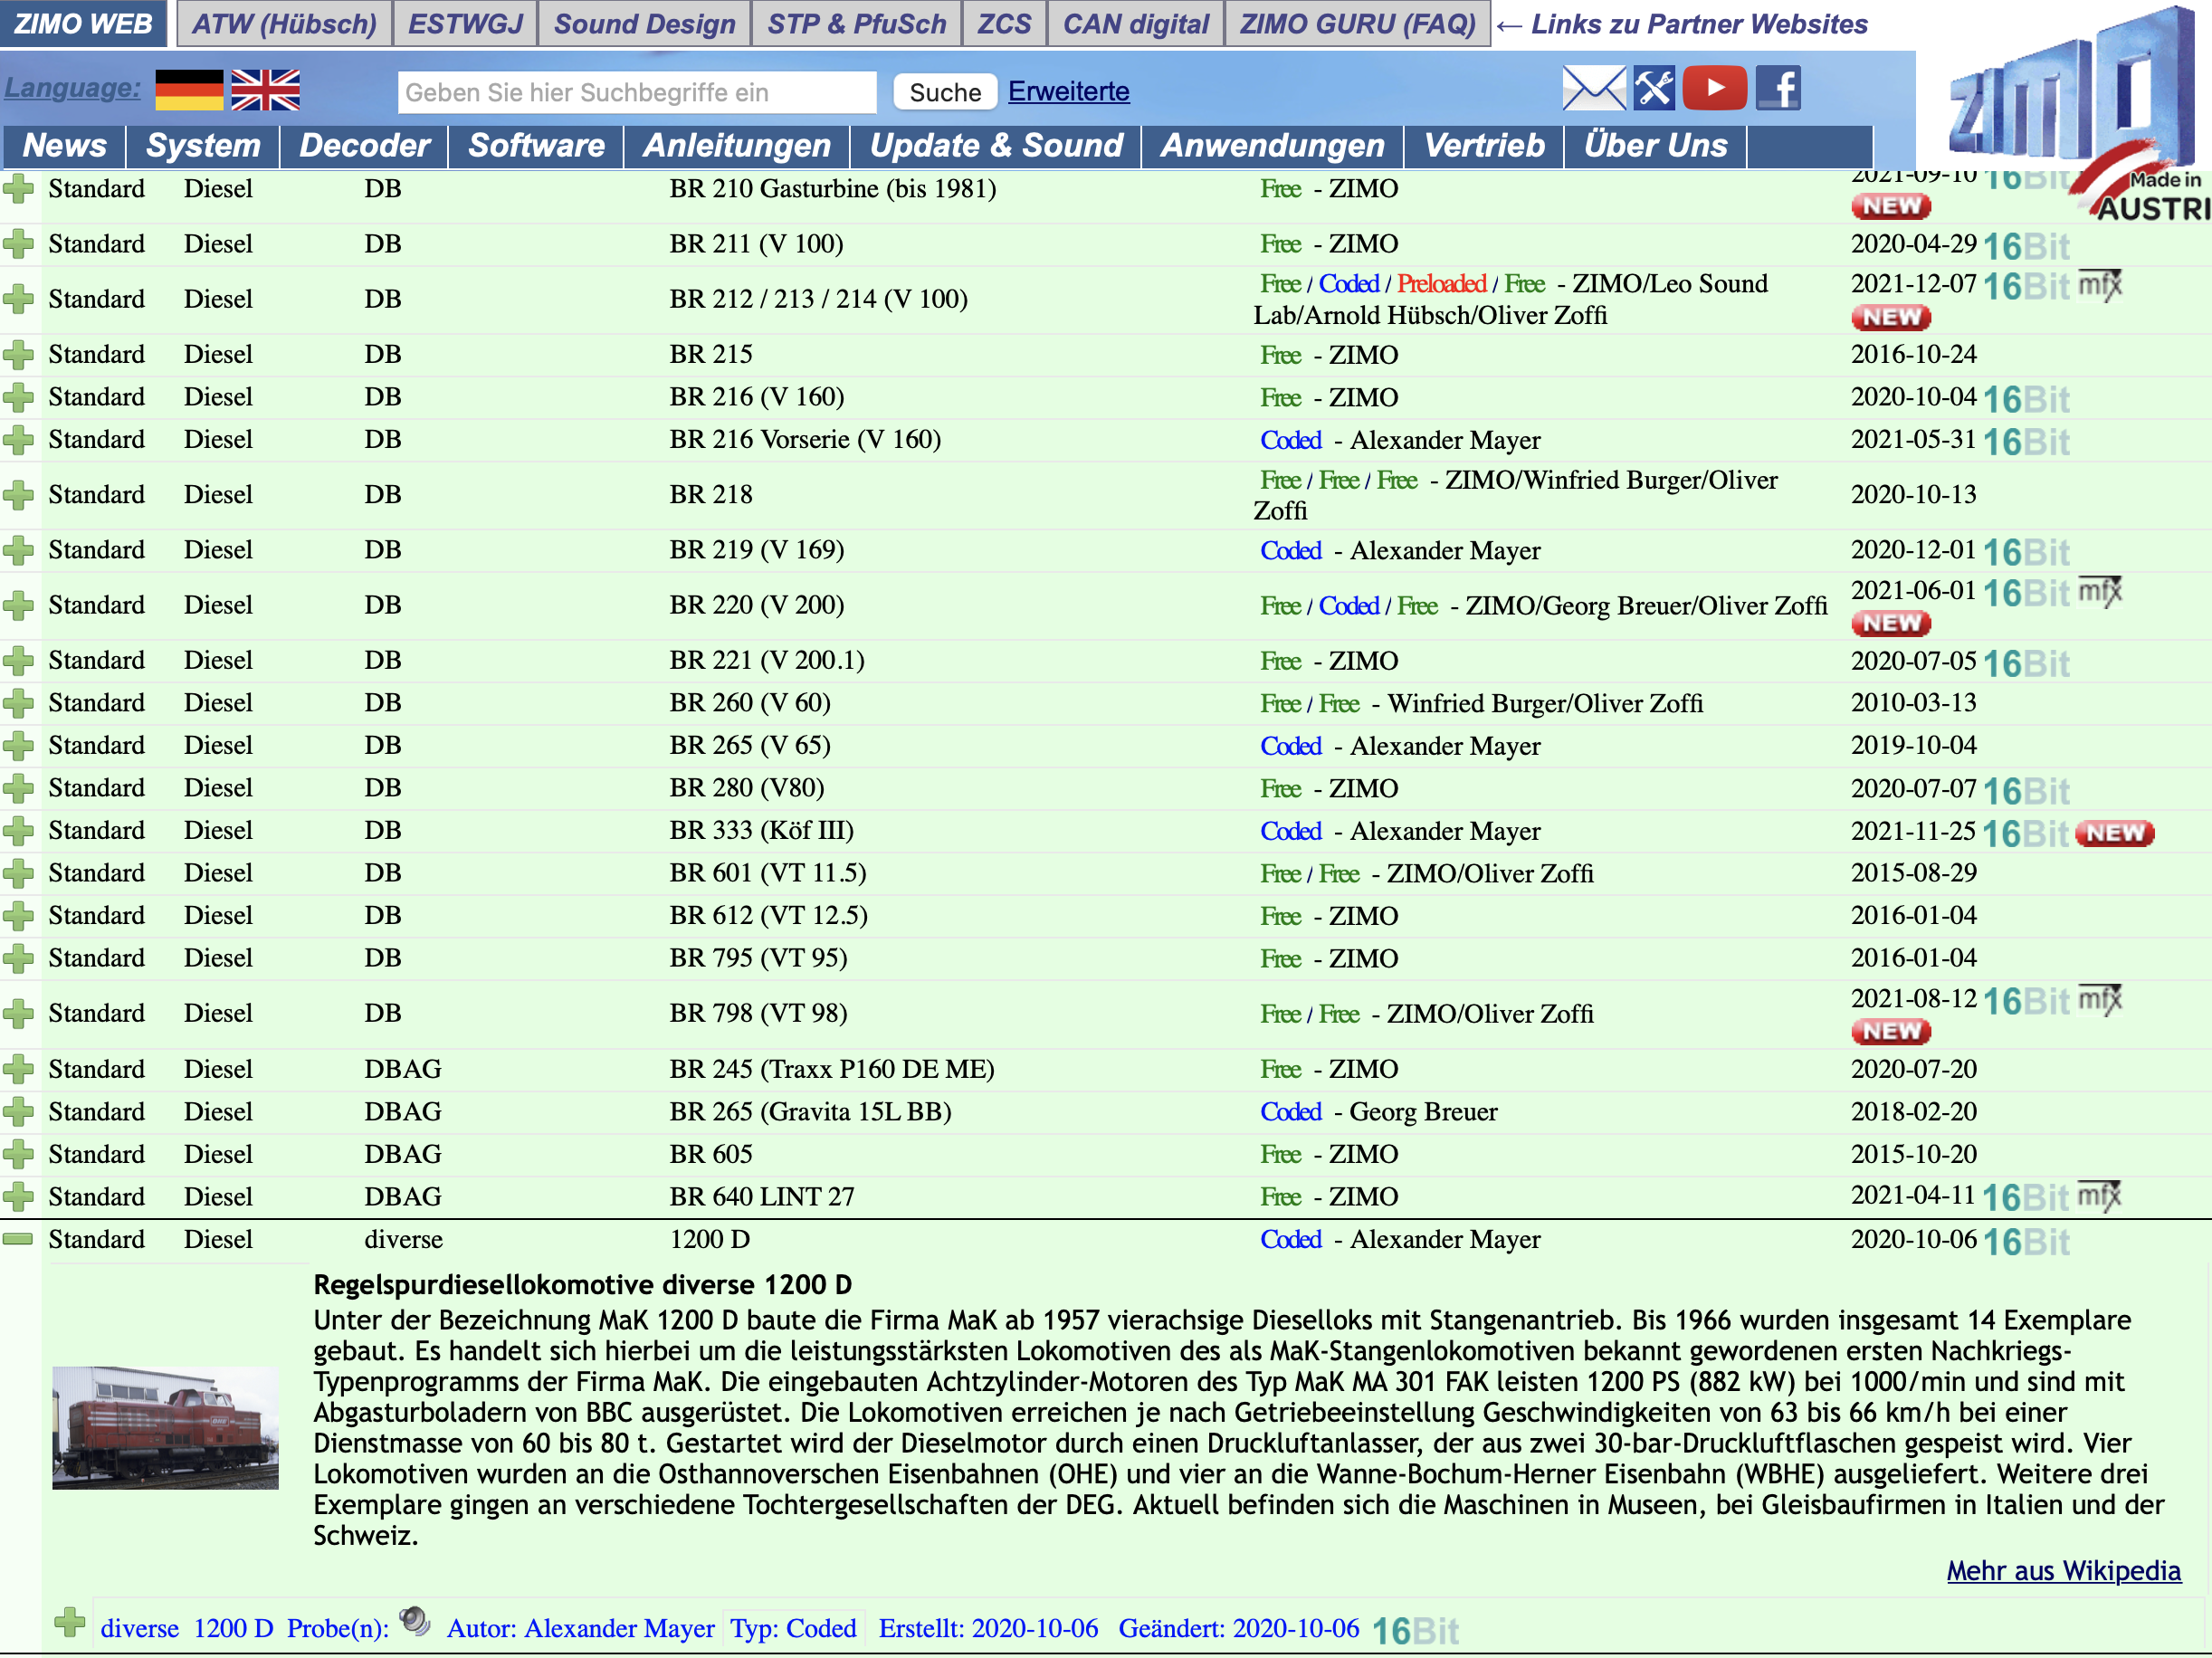Click the Coded link for BR 216 Vorserie
Image resolution: width=2212 pixels, height=1658 pixels.
click(x=1290, y=440)
